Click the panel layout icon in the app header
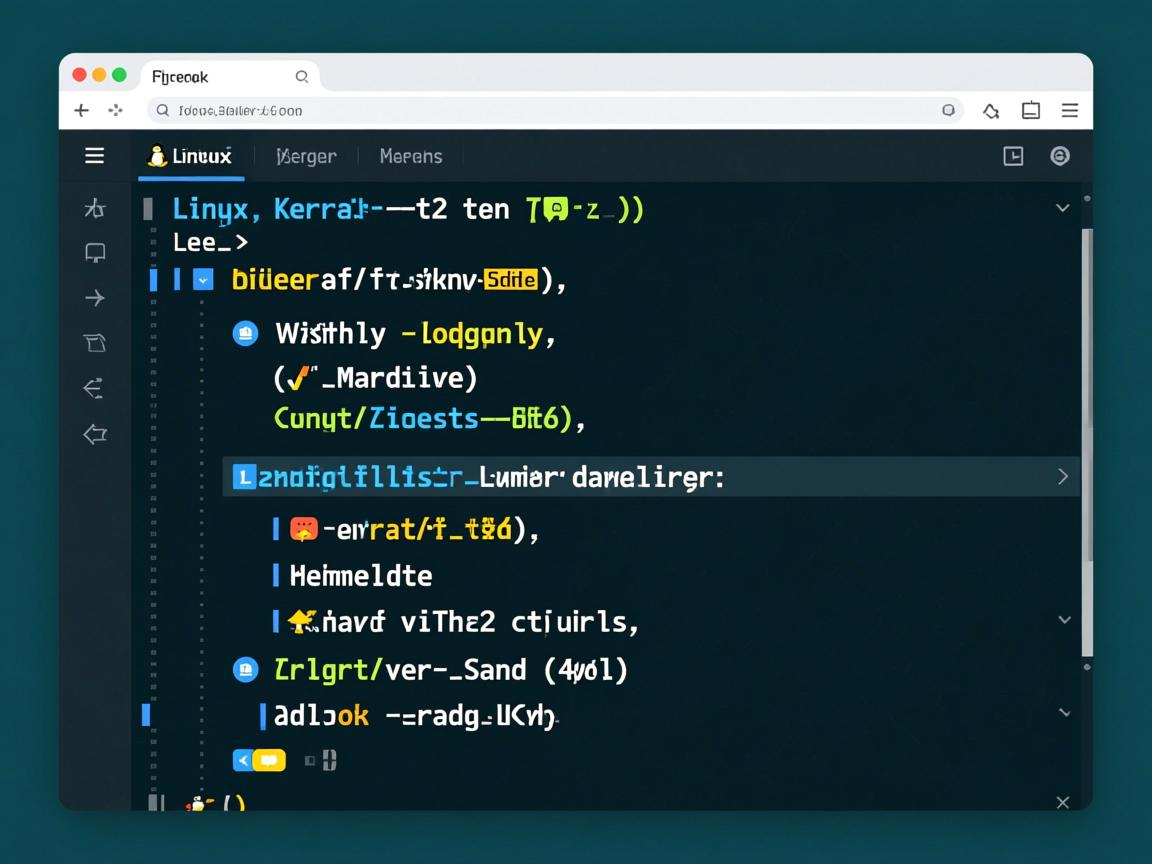Image resolution: width=1152 pixels, height=864 pixels. click(1013, 156)
